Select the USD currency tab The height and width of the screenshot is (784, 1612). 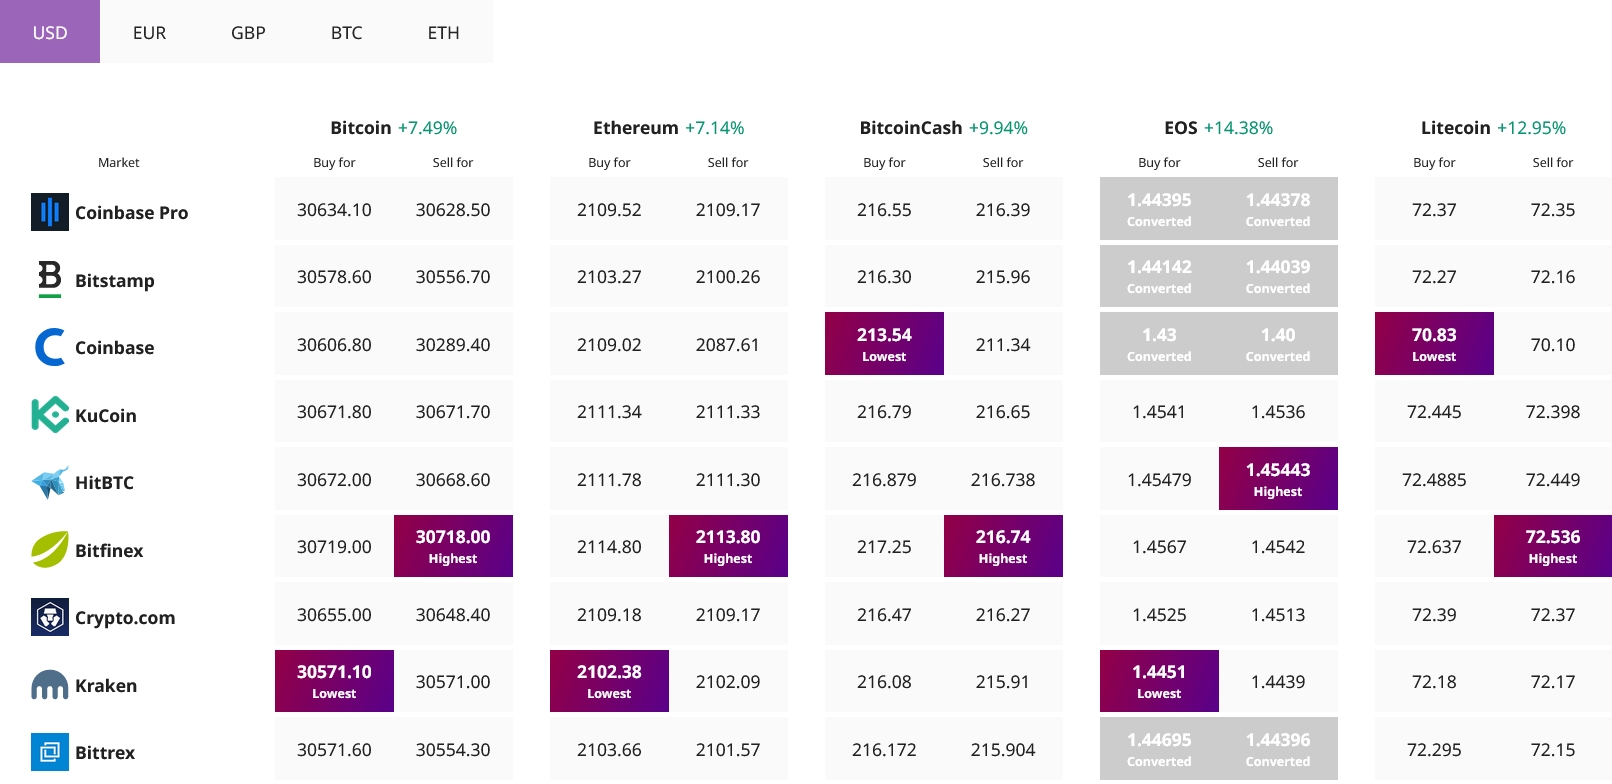pos(50,32)
